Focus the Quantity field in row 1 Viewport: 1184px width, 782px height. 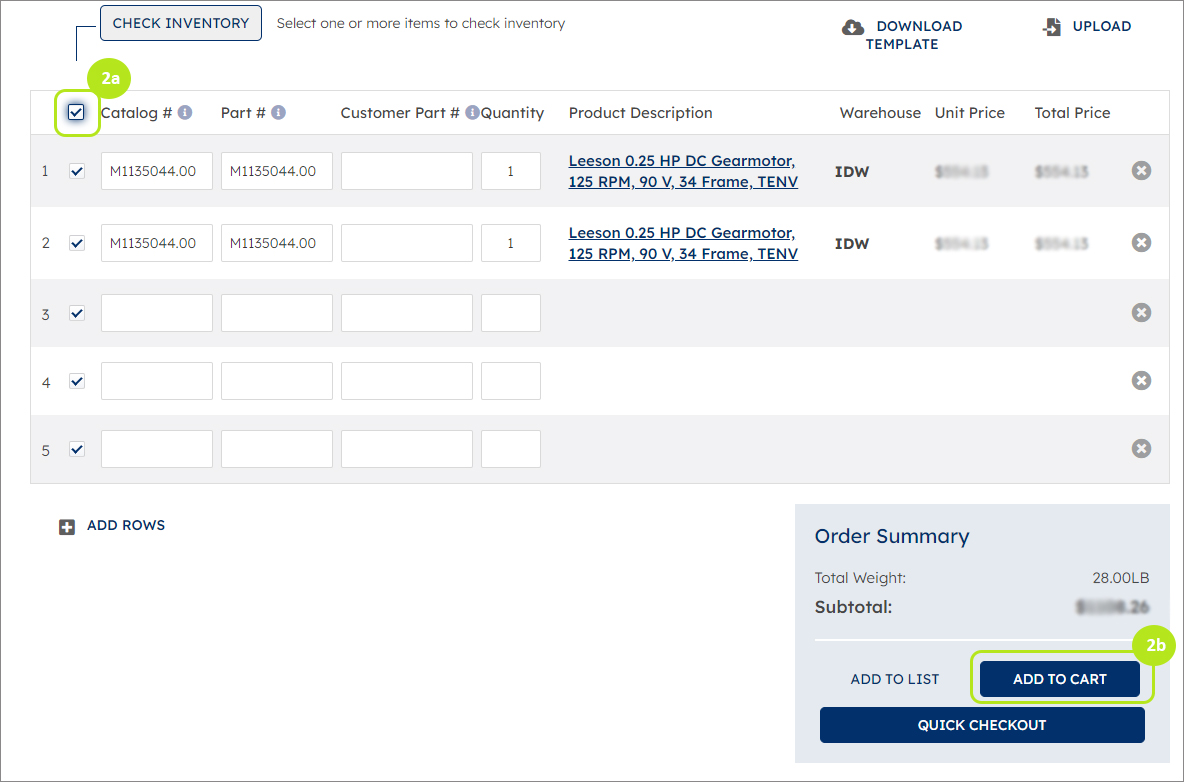click(510, 171)
